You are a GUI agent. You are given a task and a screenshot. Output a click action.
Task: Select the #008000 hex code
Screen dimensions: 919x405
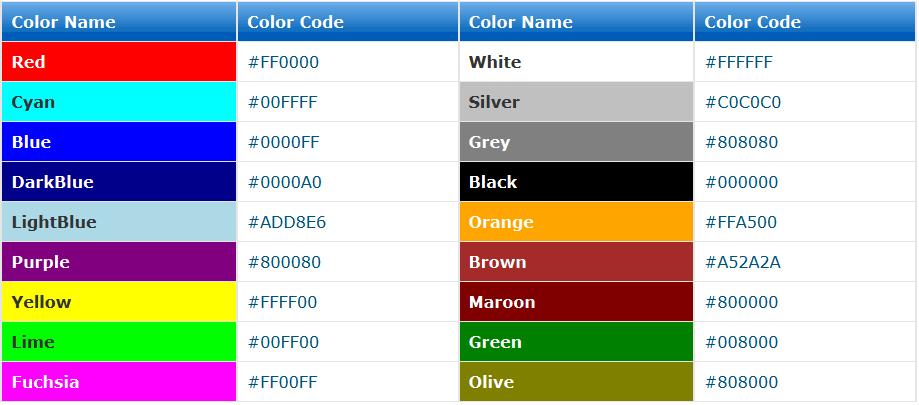pyautogui.click(x=741, y=342)
